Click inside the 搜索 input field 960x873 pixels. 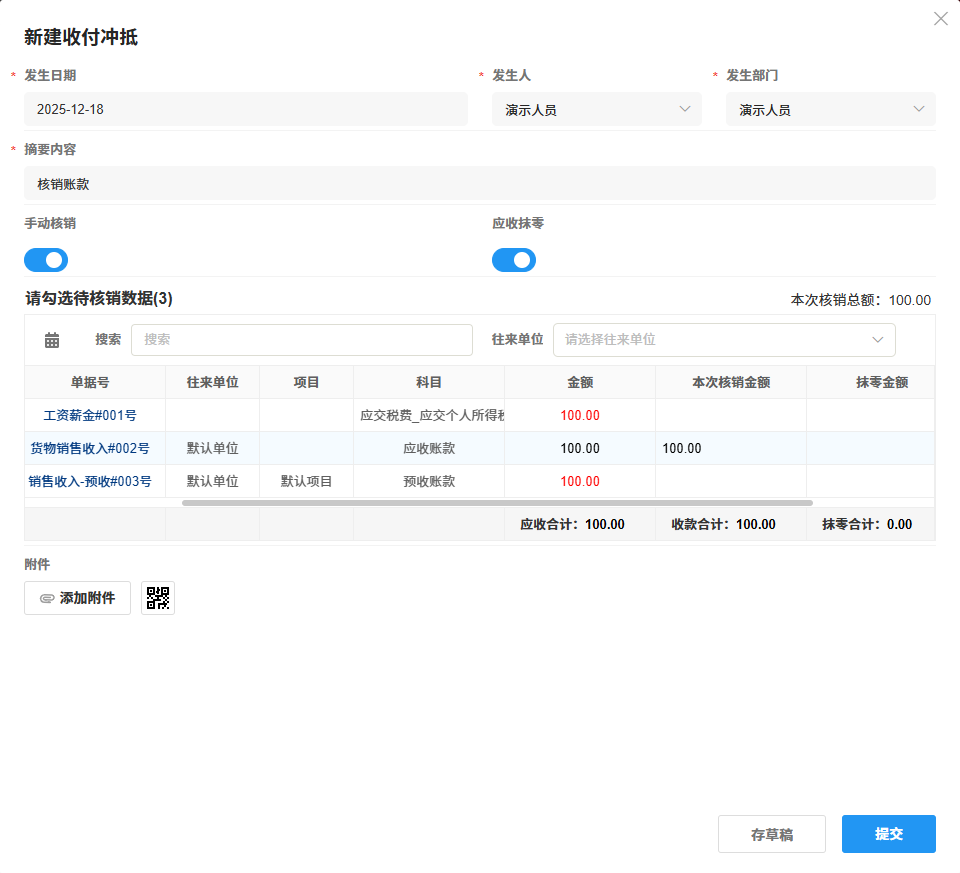[x=300, y=340]
